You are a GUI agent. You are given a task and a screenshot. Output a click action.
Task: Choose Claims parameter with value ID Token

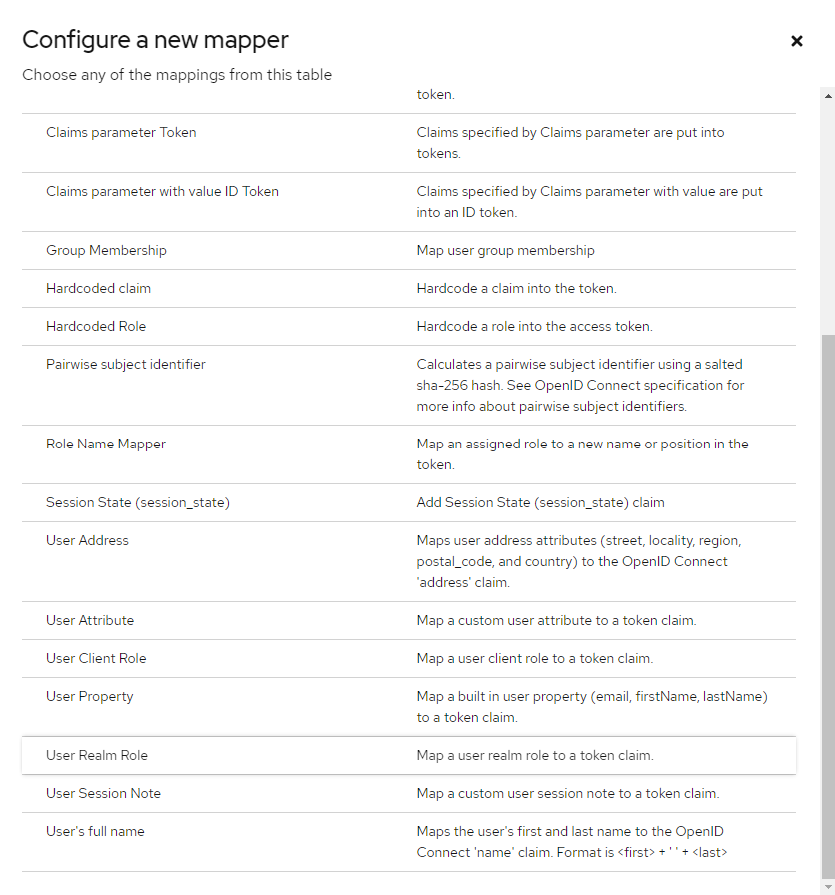pos(162,191)
